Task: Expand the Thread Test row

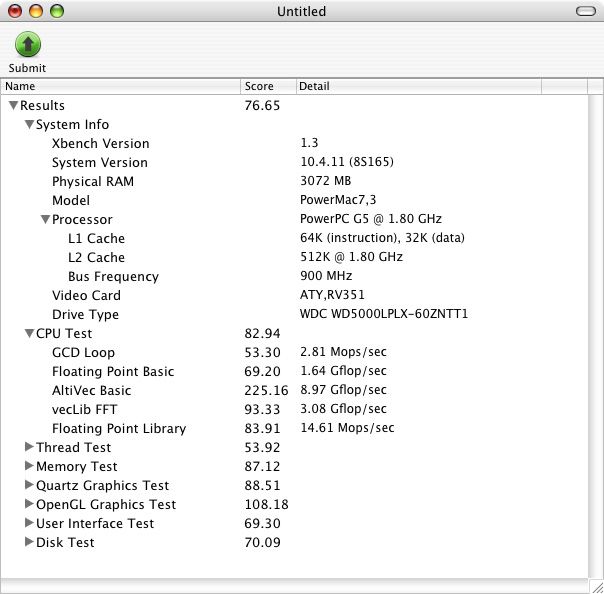Action: [29, 447]
